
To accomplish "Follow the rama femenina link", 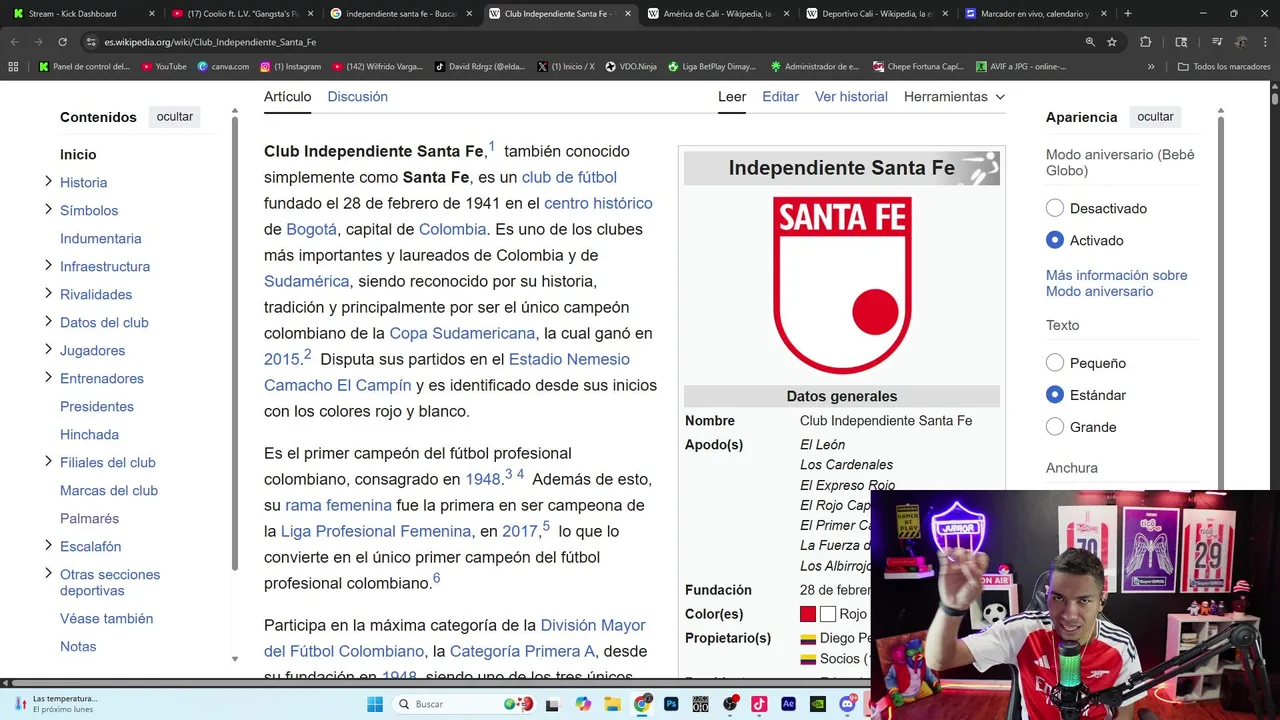I will pos(338,505).
